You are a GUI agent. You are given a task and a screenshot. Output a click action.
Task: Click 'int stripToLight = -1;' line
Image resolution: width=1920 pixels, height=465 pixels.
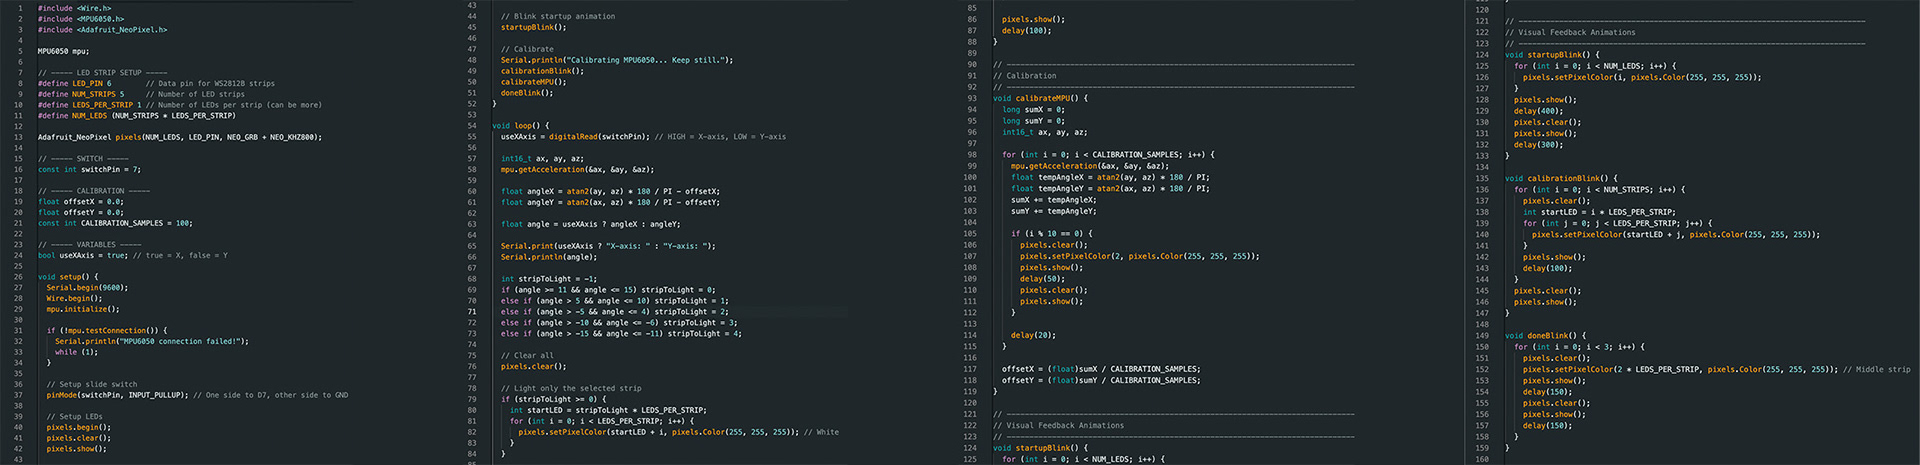548,279
